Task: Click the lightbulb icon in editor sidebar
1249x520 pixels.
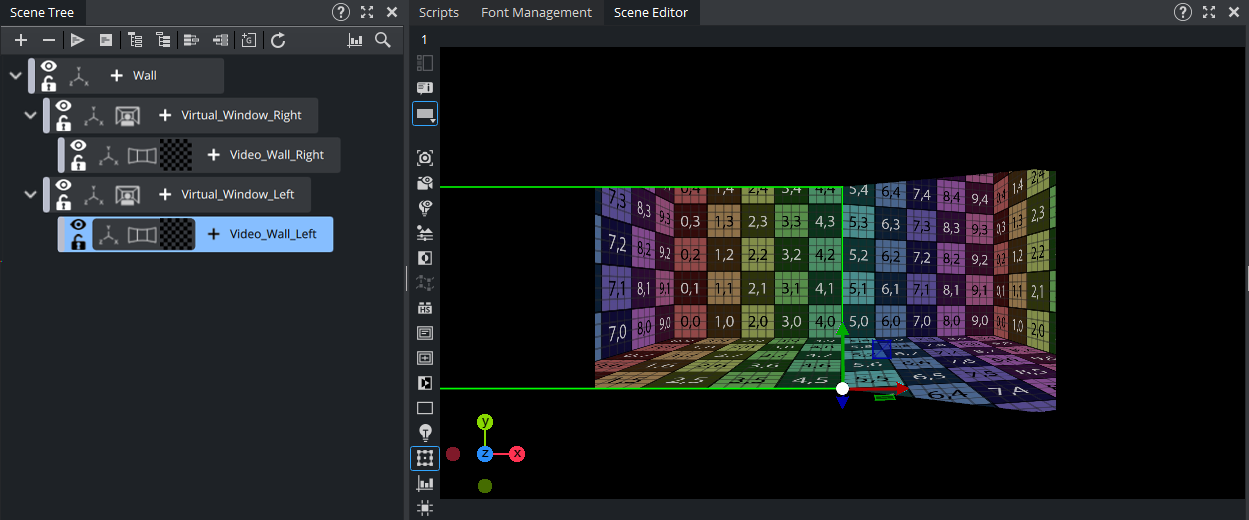Action: (x=425, y=433)
